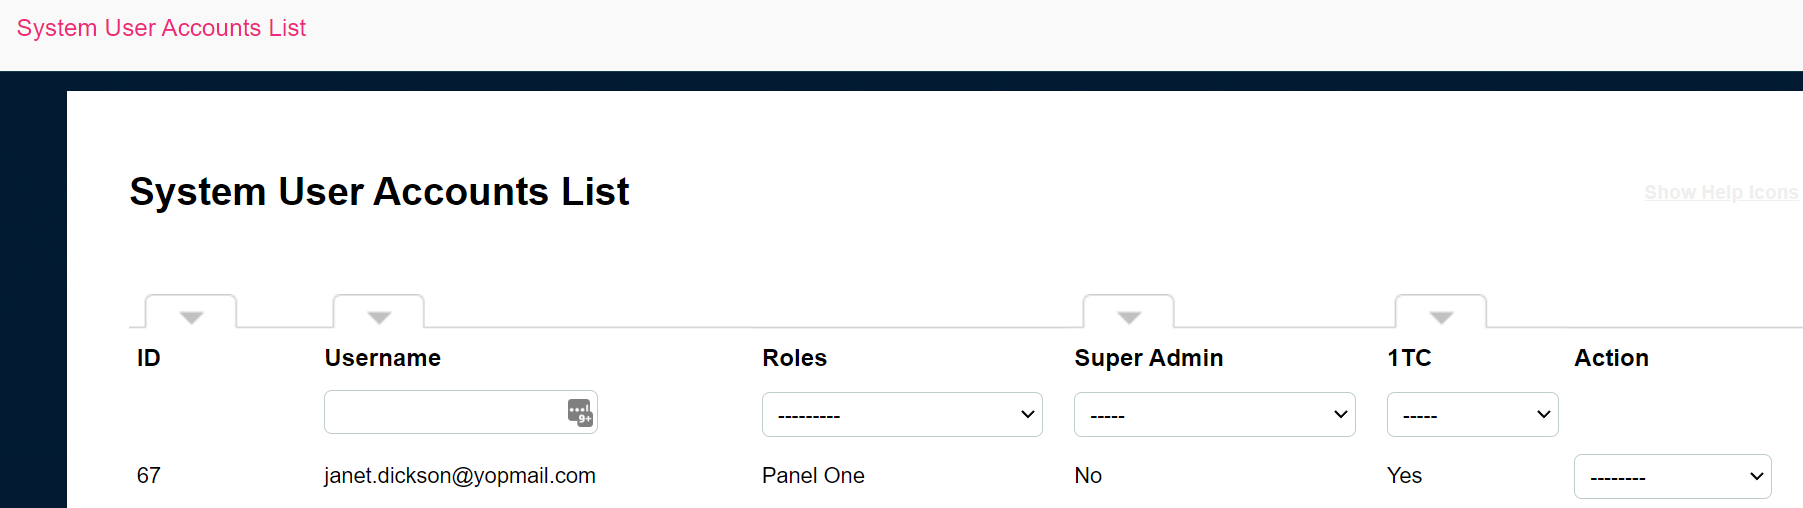Screen dimensions: 1803x508
Task: Click the sort arrow tab above ID column
Action: tap(191, 312)
